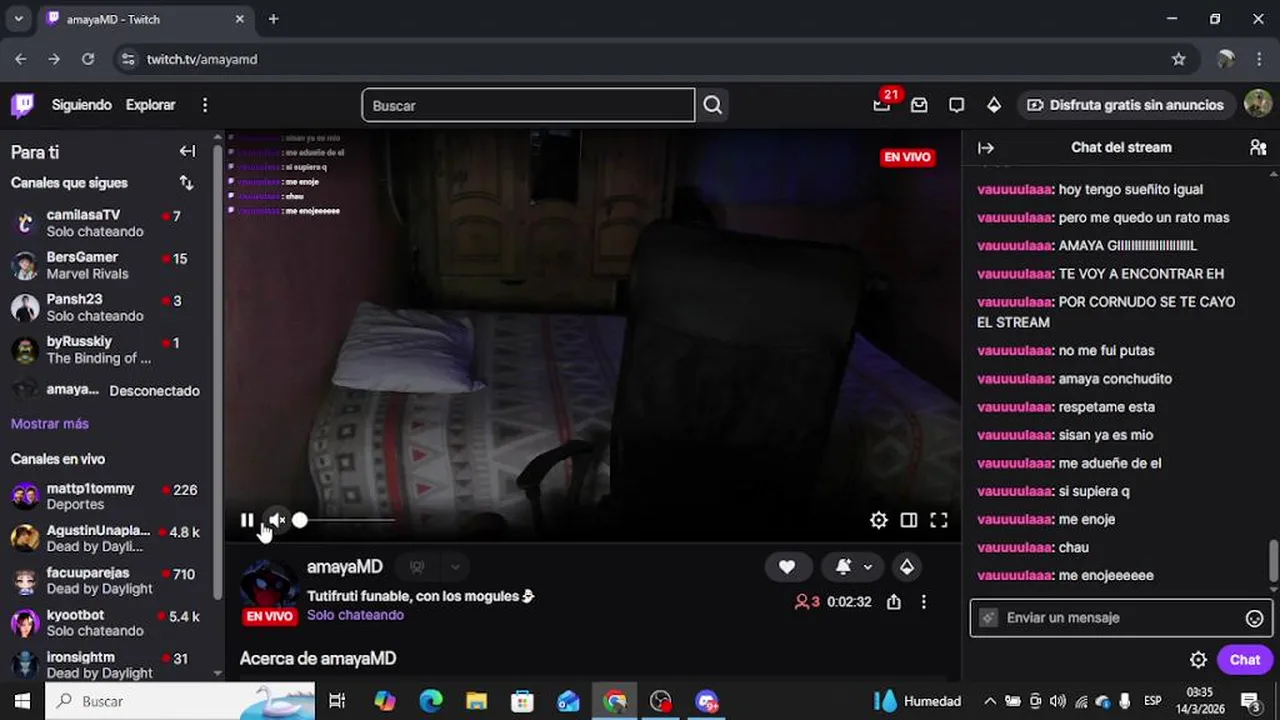Enter fullscreen on the video player

[938, 520]
